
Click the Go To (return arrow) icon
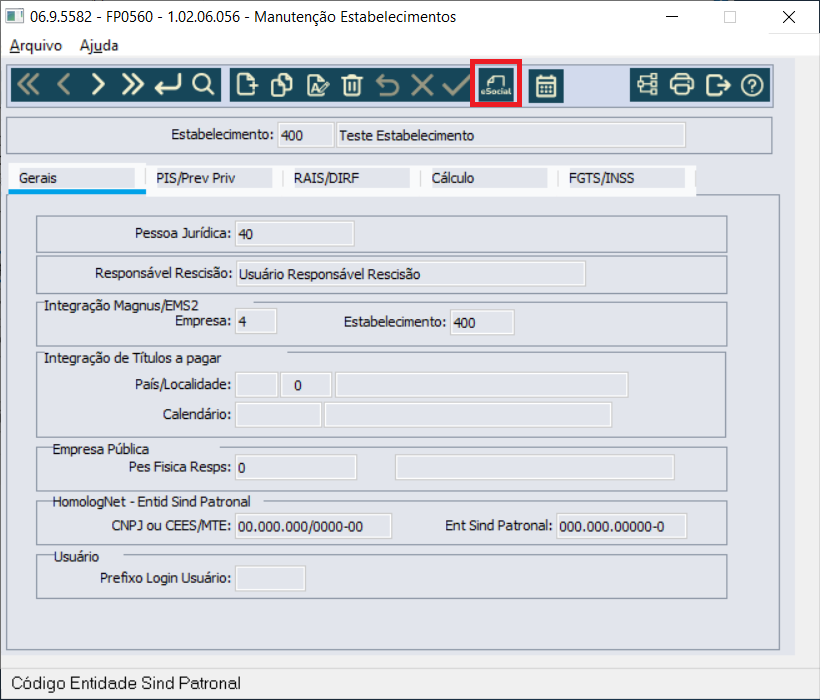pos(168,85)
